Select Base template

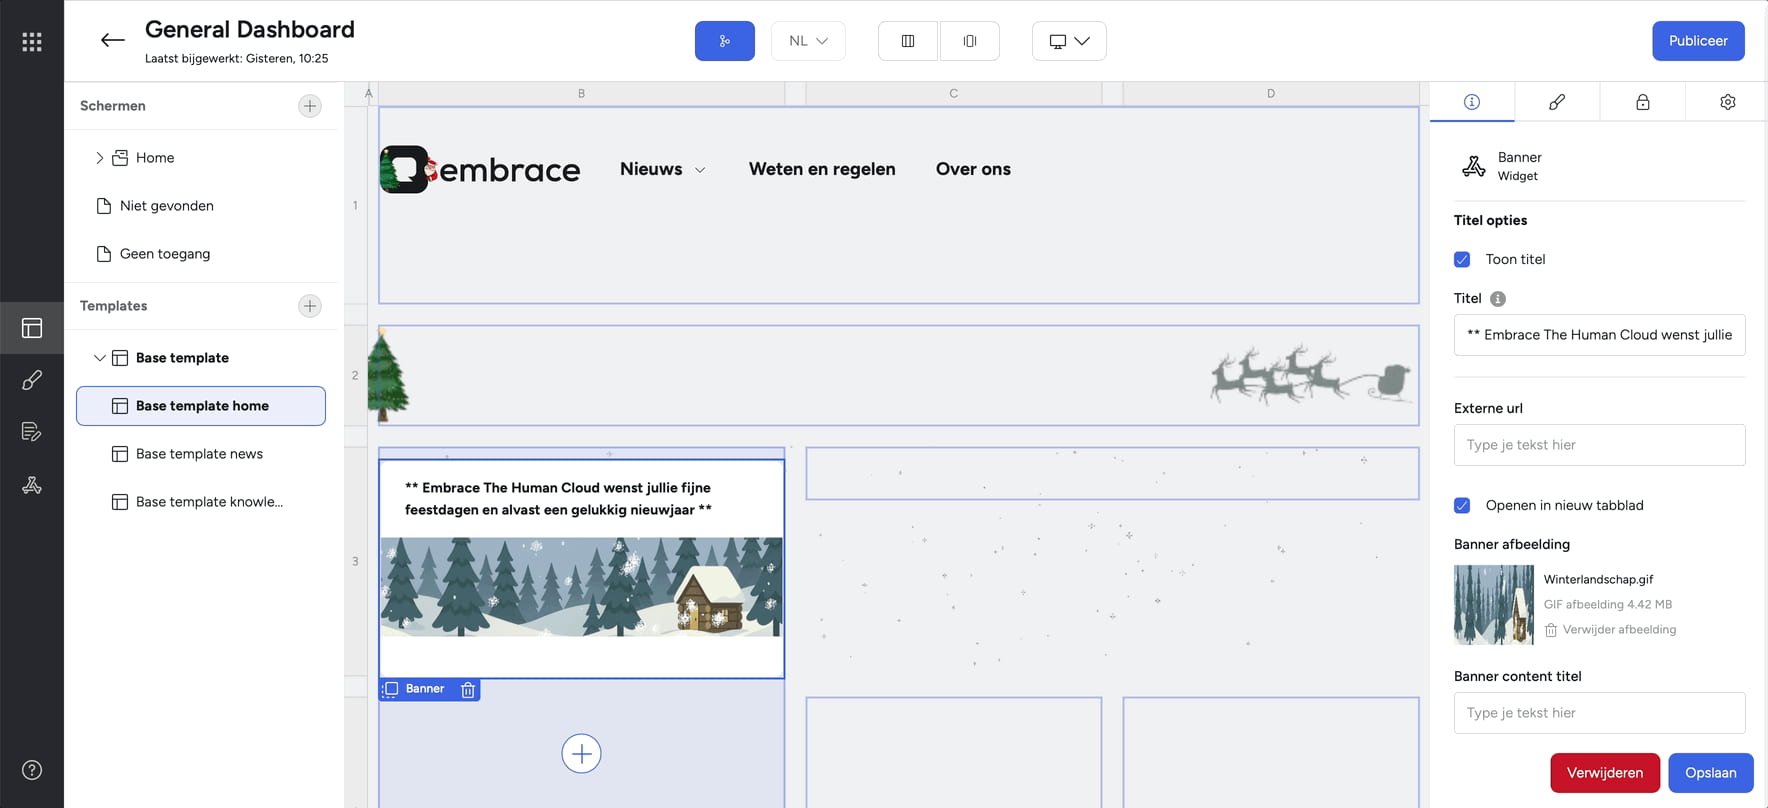click(x=182, y=358)
